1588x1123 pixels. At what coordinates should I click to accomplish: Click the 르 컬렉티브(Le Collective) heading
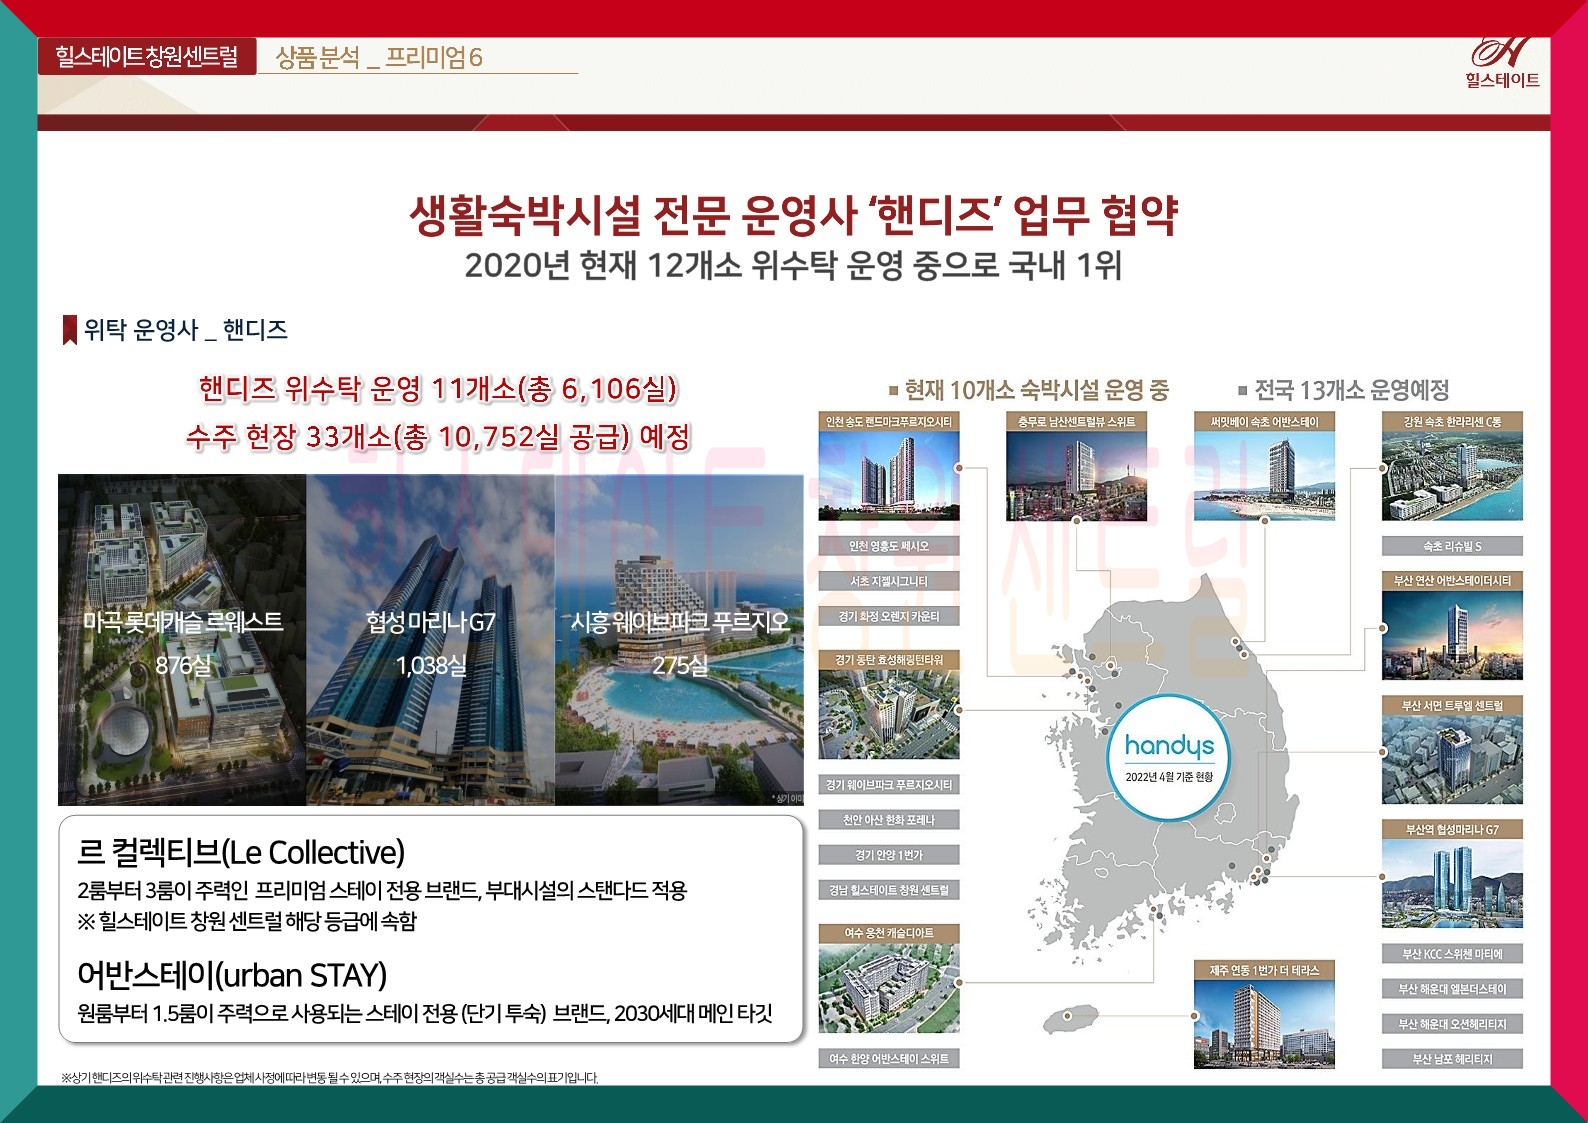point(241,853)
